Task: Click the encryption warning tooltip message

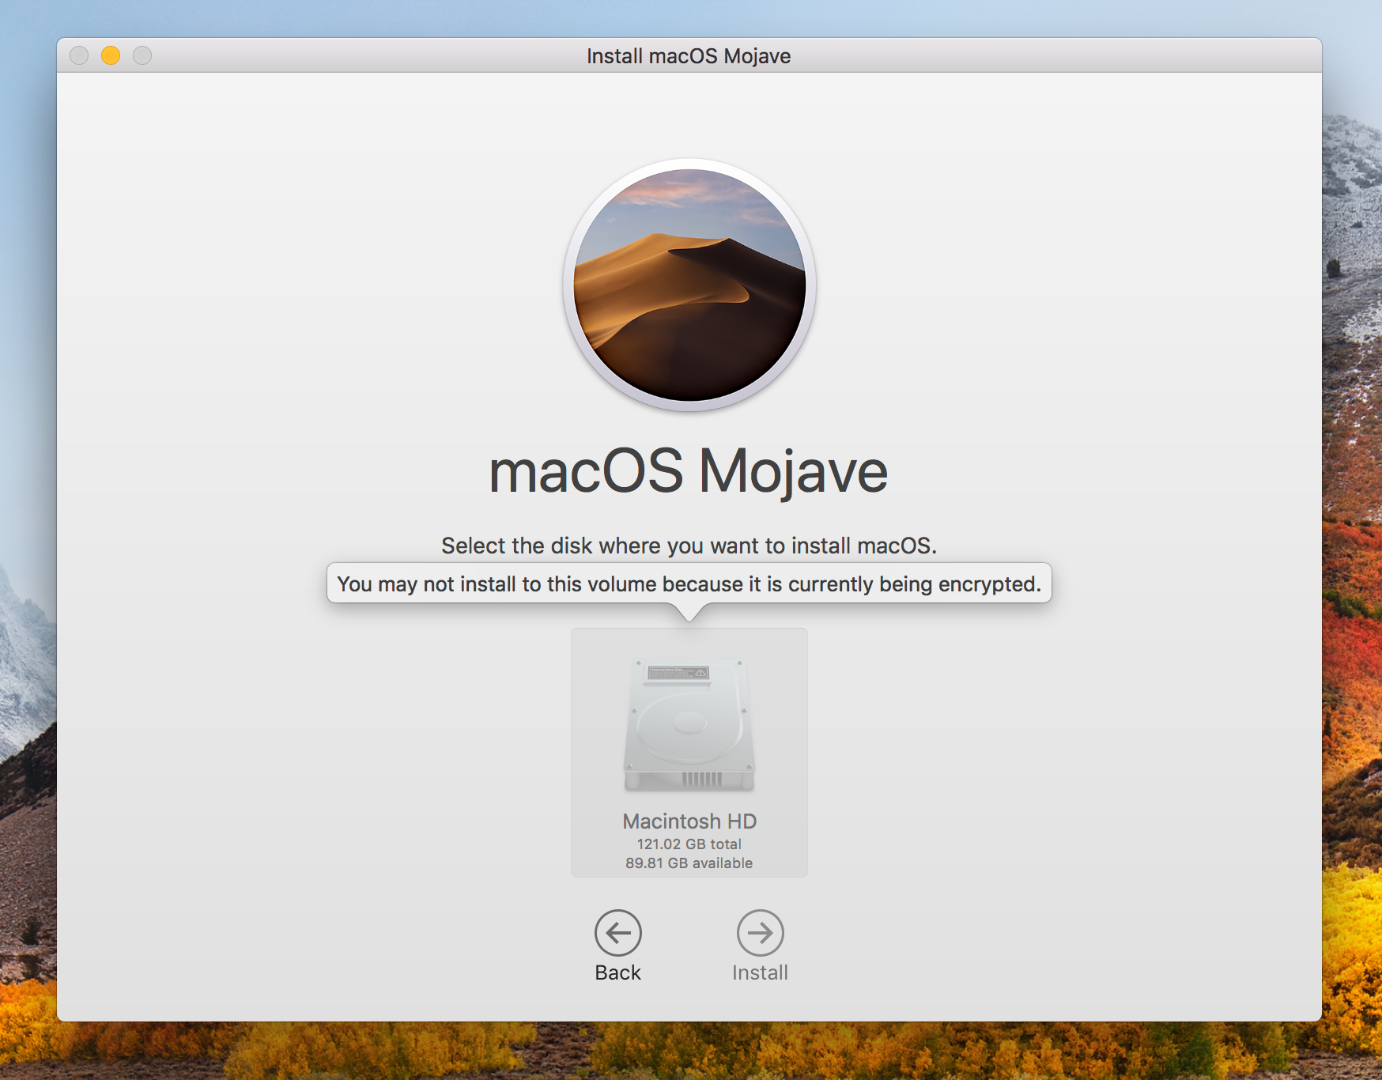Action: tap(689, 584)
